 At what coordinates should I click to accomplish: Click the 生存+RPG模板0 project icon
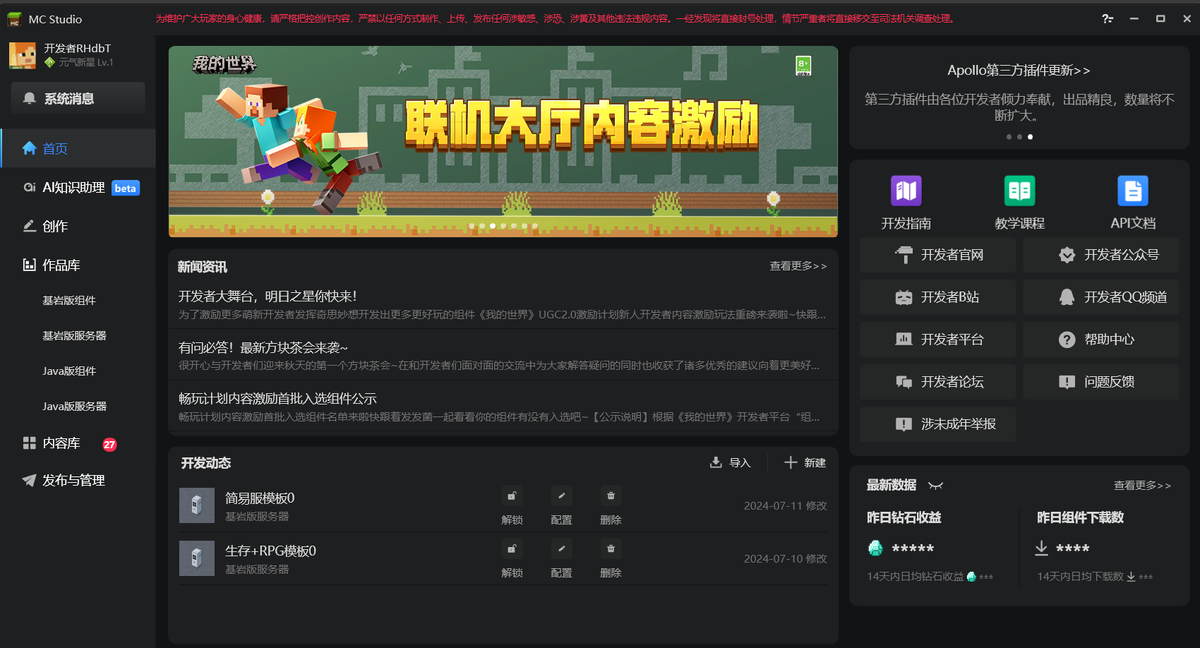tap(197, 558)
